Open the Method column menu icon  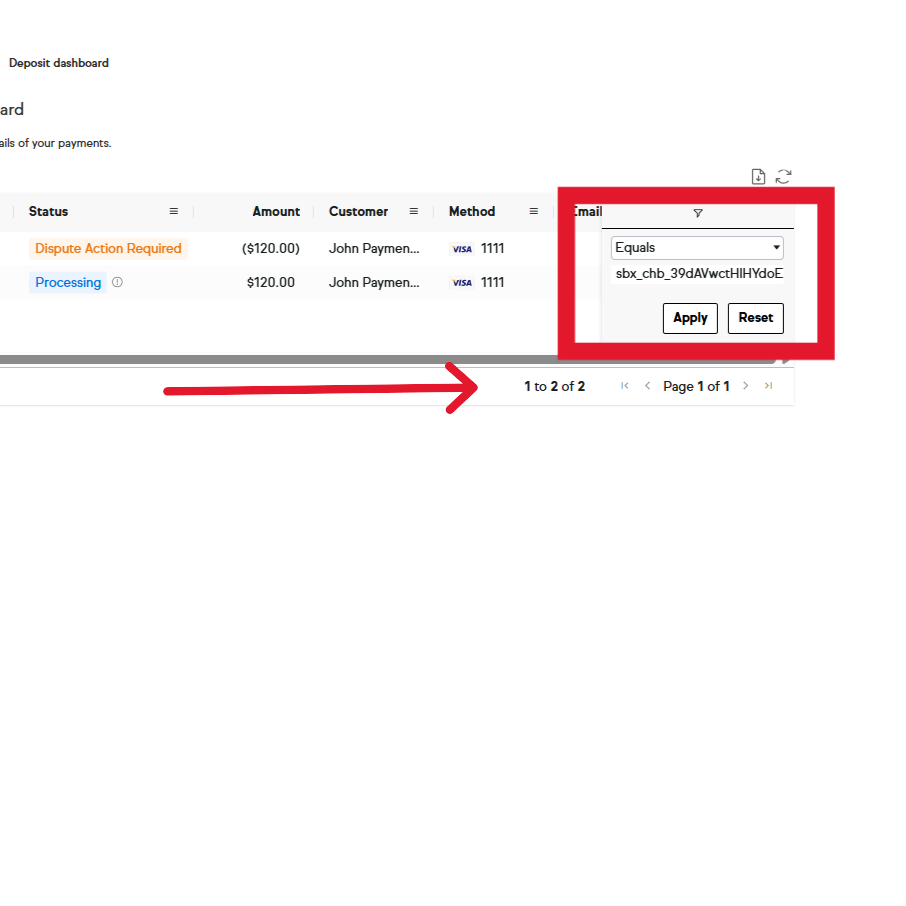point(534,212)
